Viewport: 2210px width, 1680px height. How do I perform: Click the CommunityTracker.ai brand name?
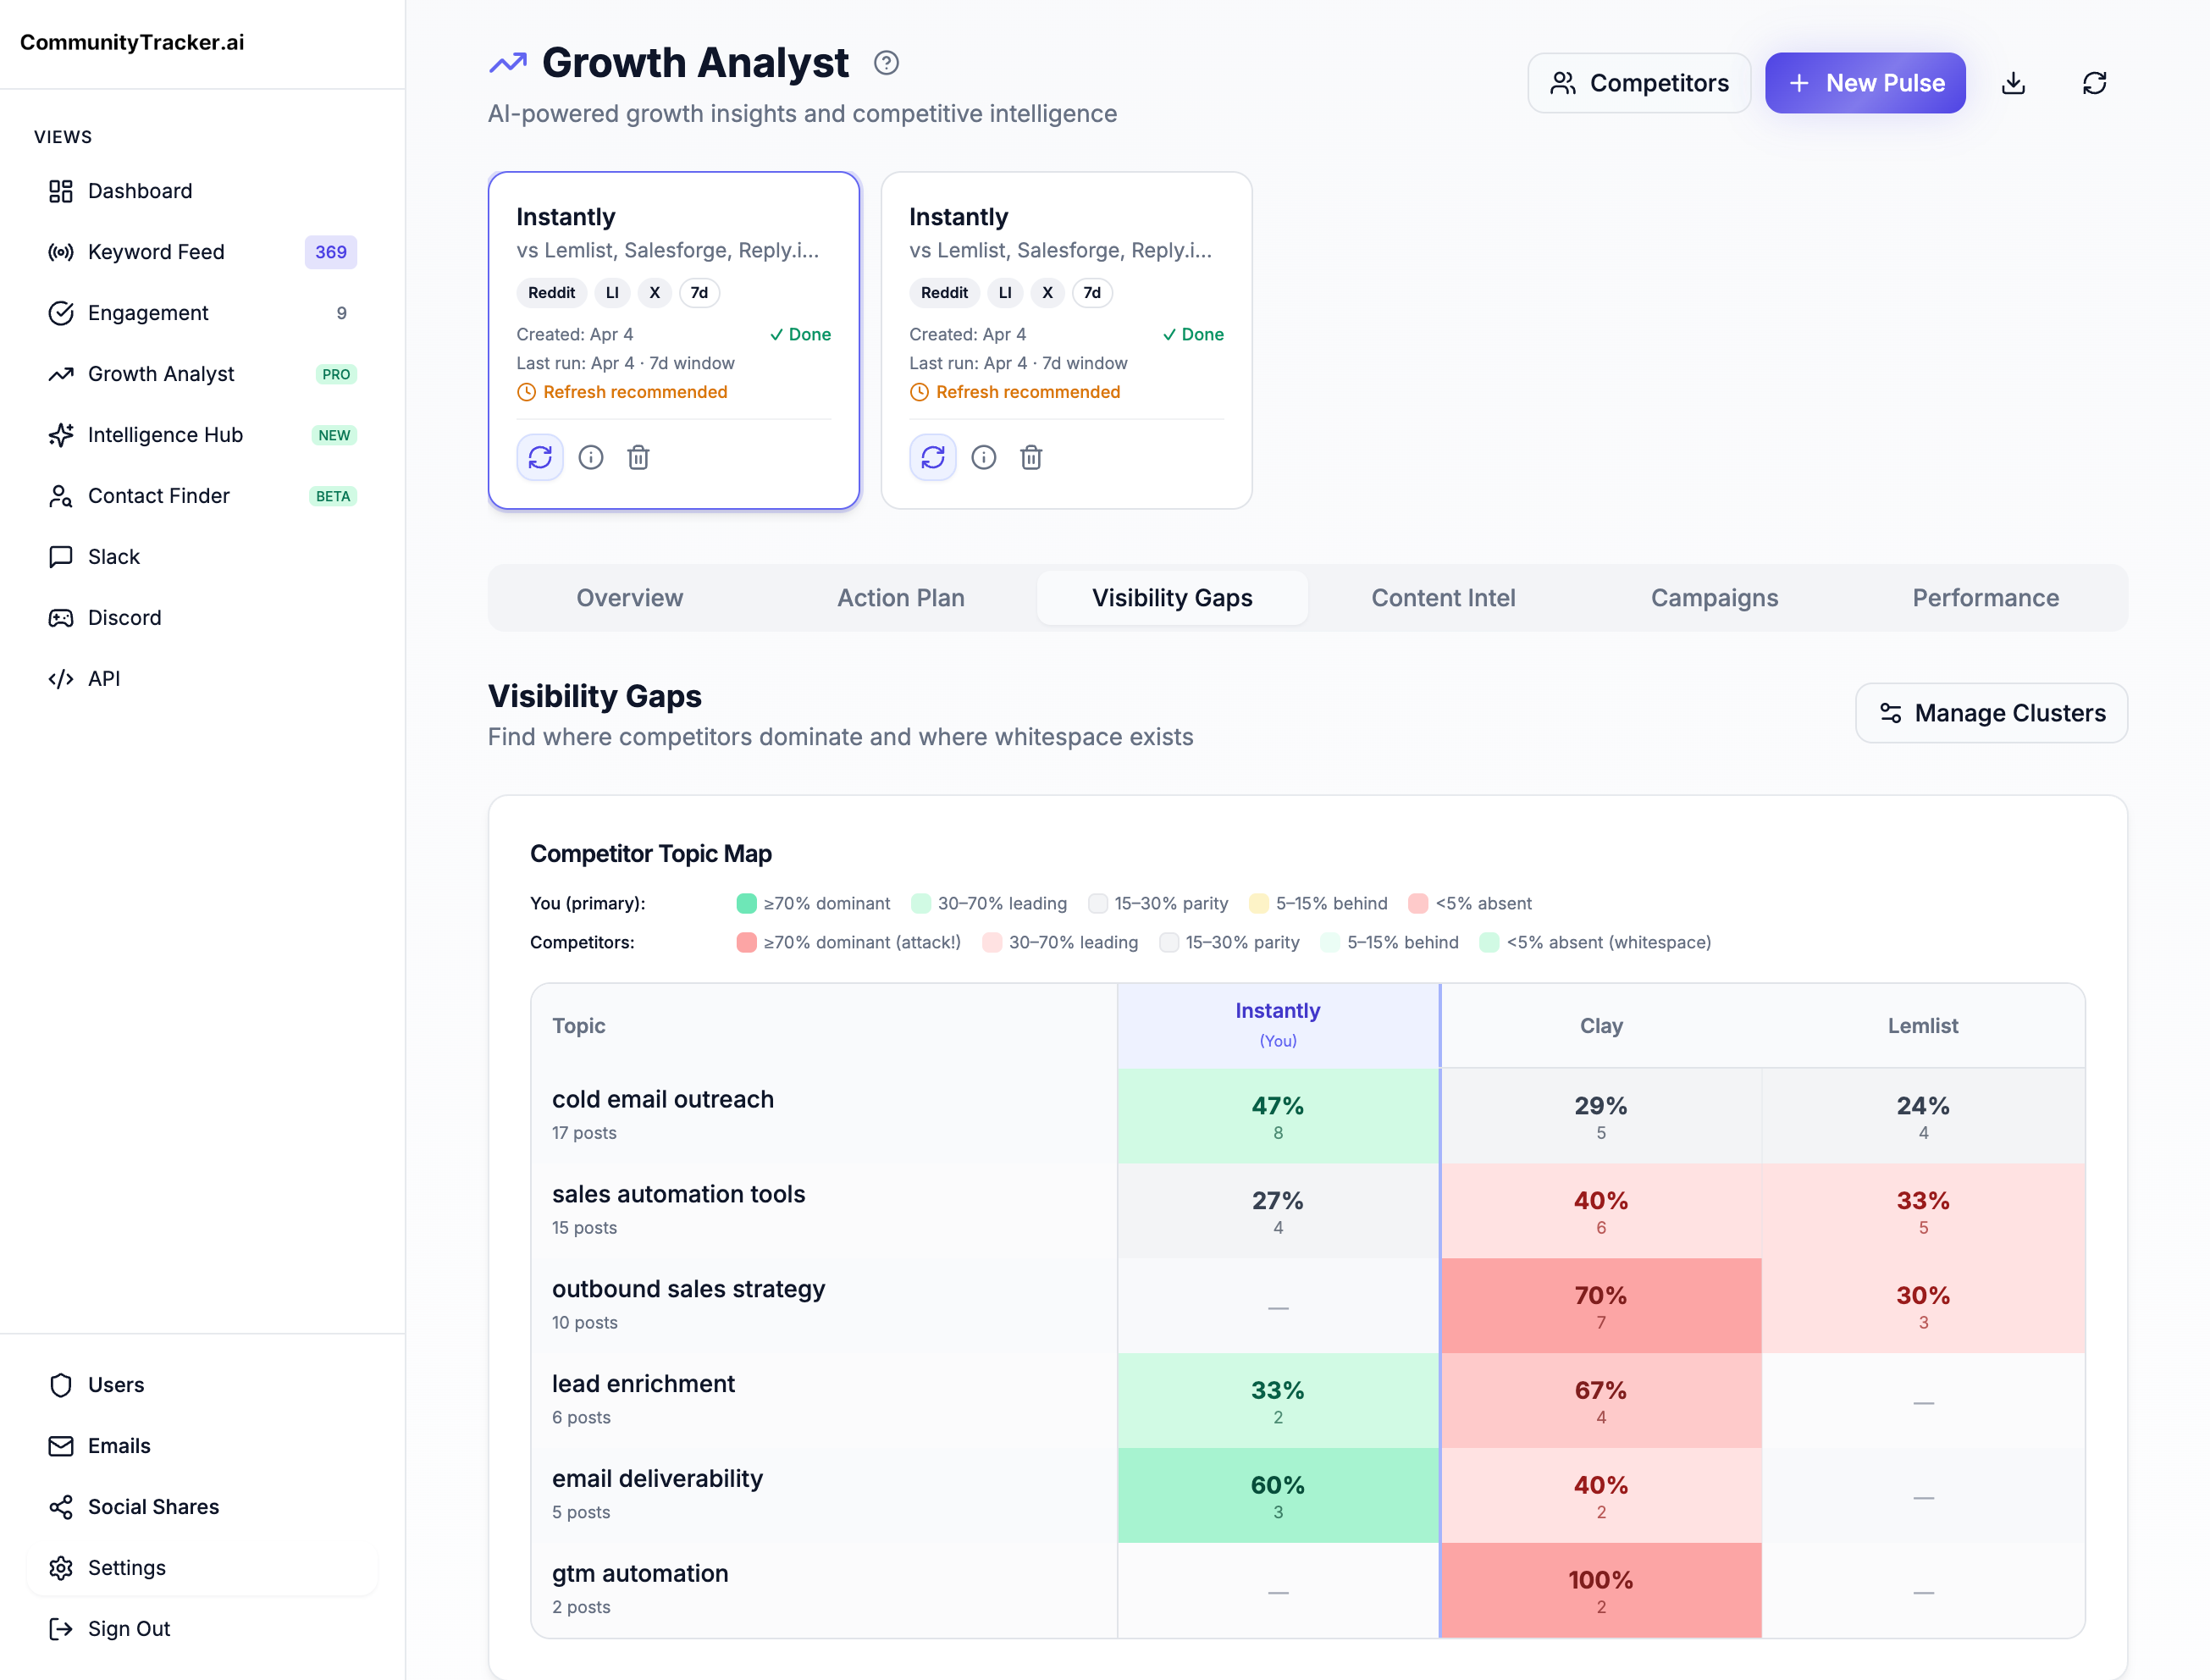132,42
